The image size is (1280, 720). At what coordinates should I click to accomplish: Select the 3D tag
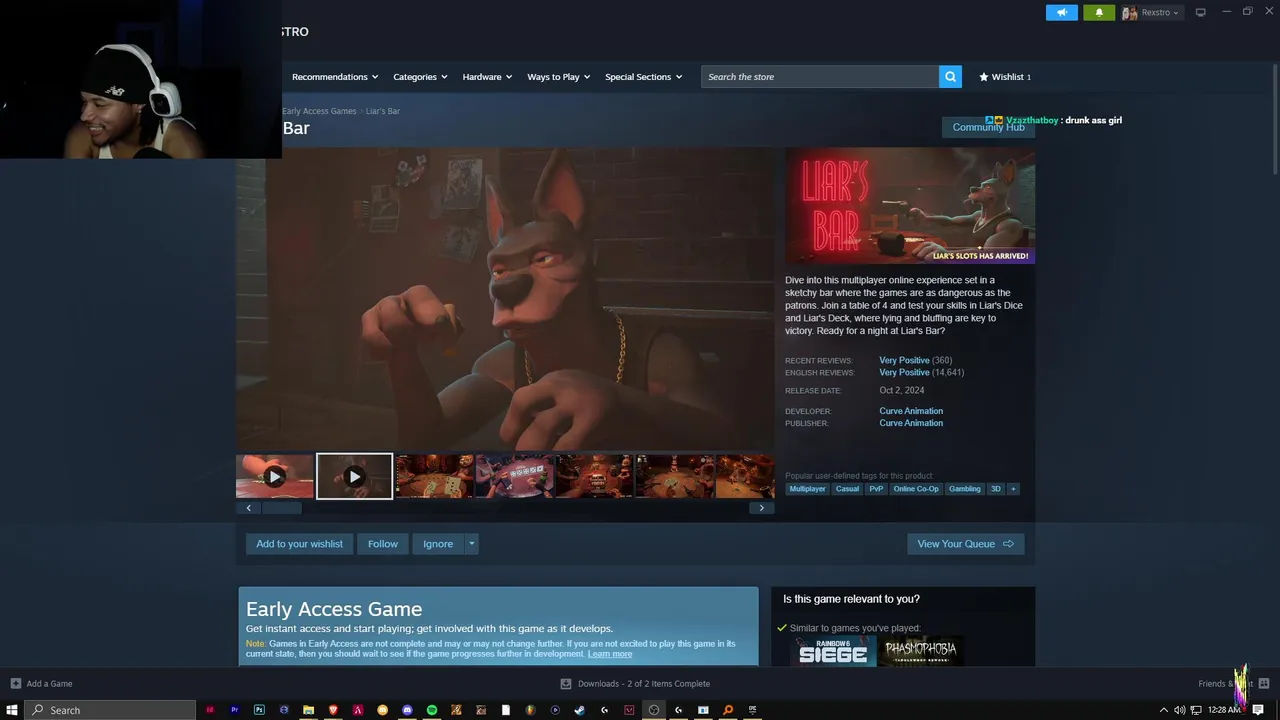(995, 489)
